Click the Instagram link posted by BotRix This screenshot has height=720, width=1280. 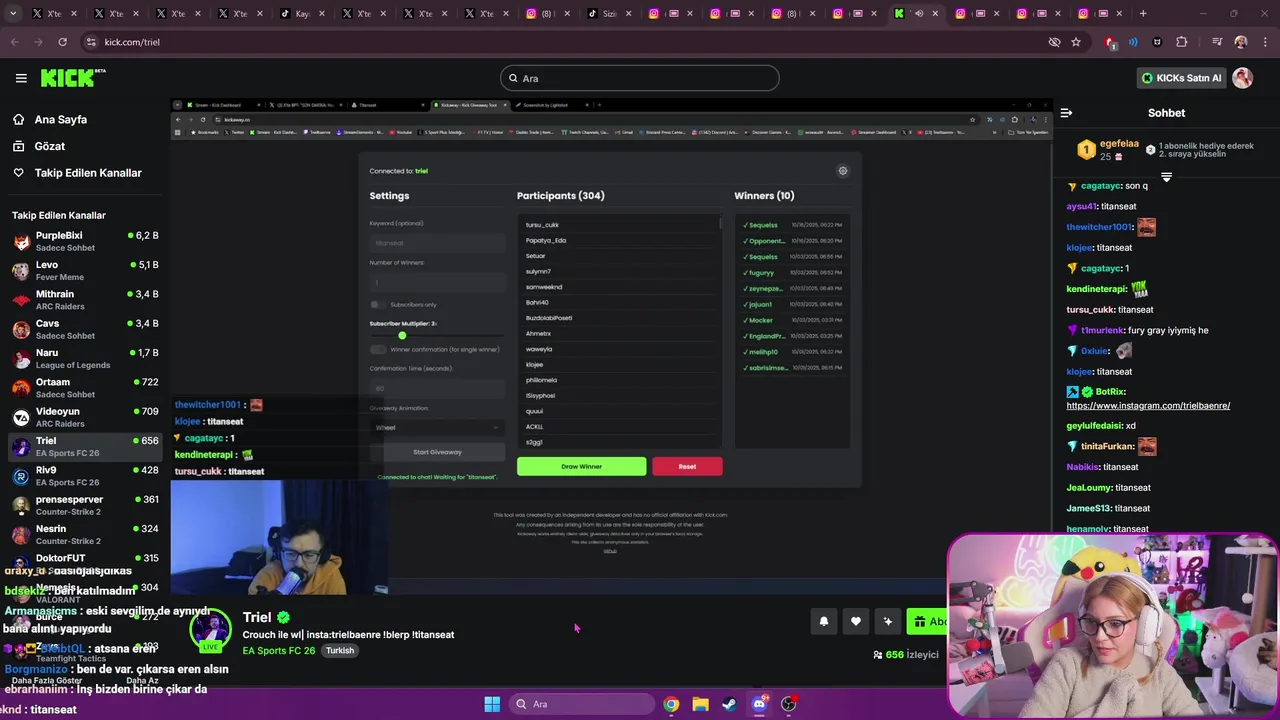(x=1148, y=406)
